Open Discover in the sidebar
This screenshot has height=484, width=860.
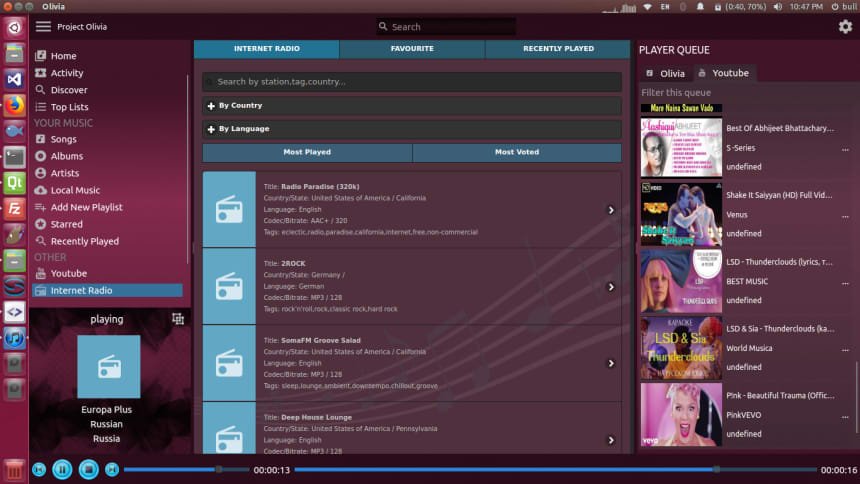[69, 90]
